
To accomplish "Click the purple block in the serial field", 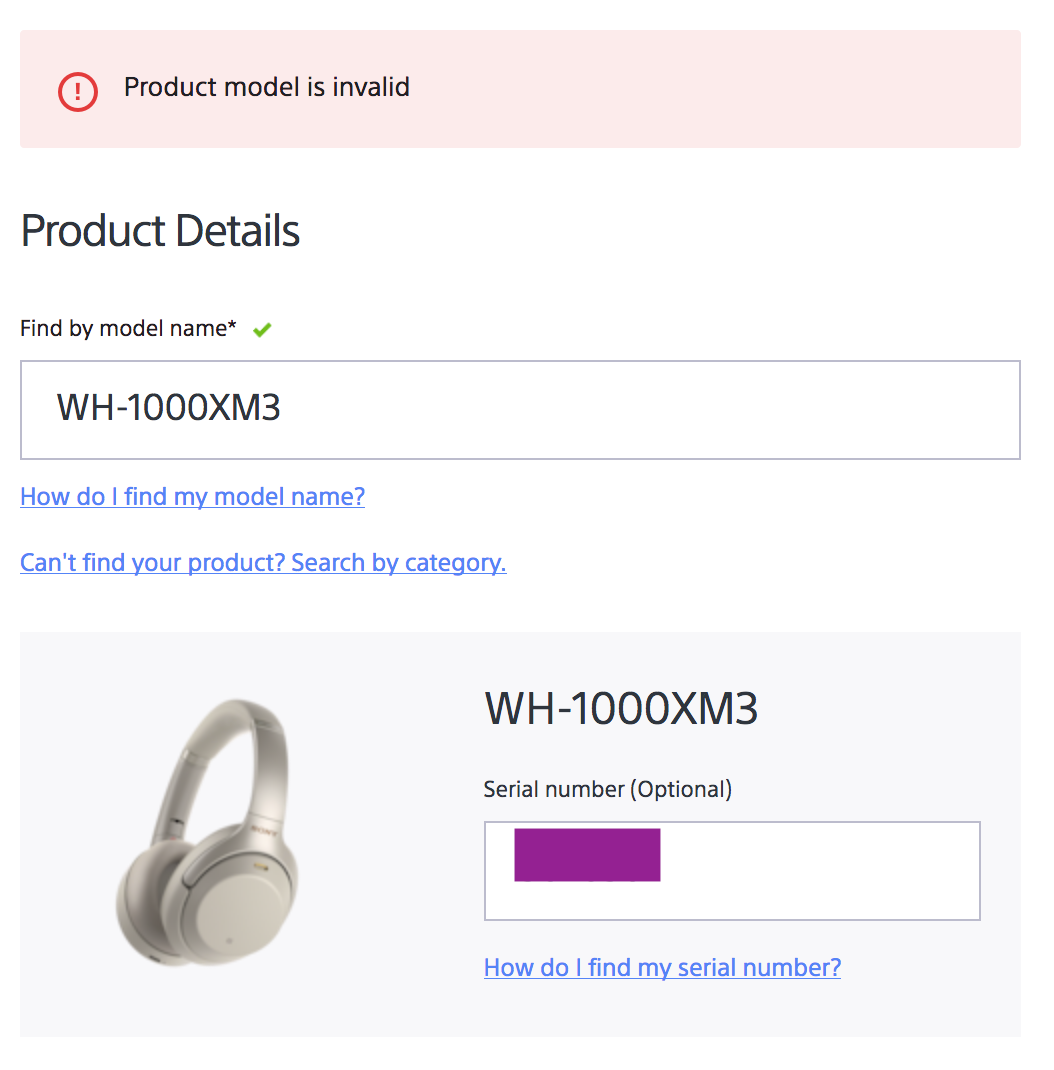I will point(587,854).
